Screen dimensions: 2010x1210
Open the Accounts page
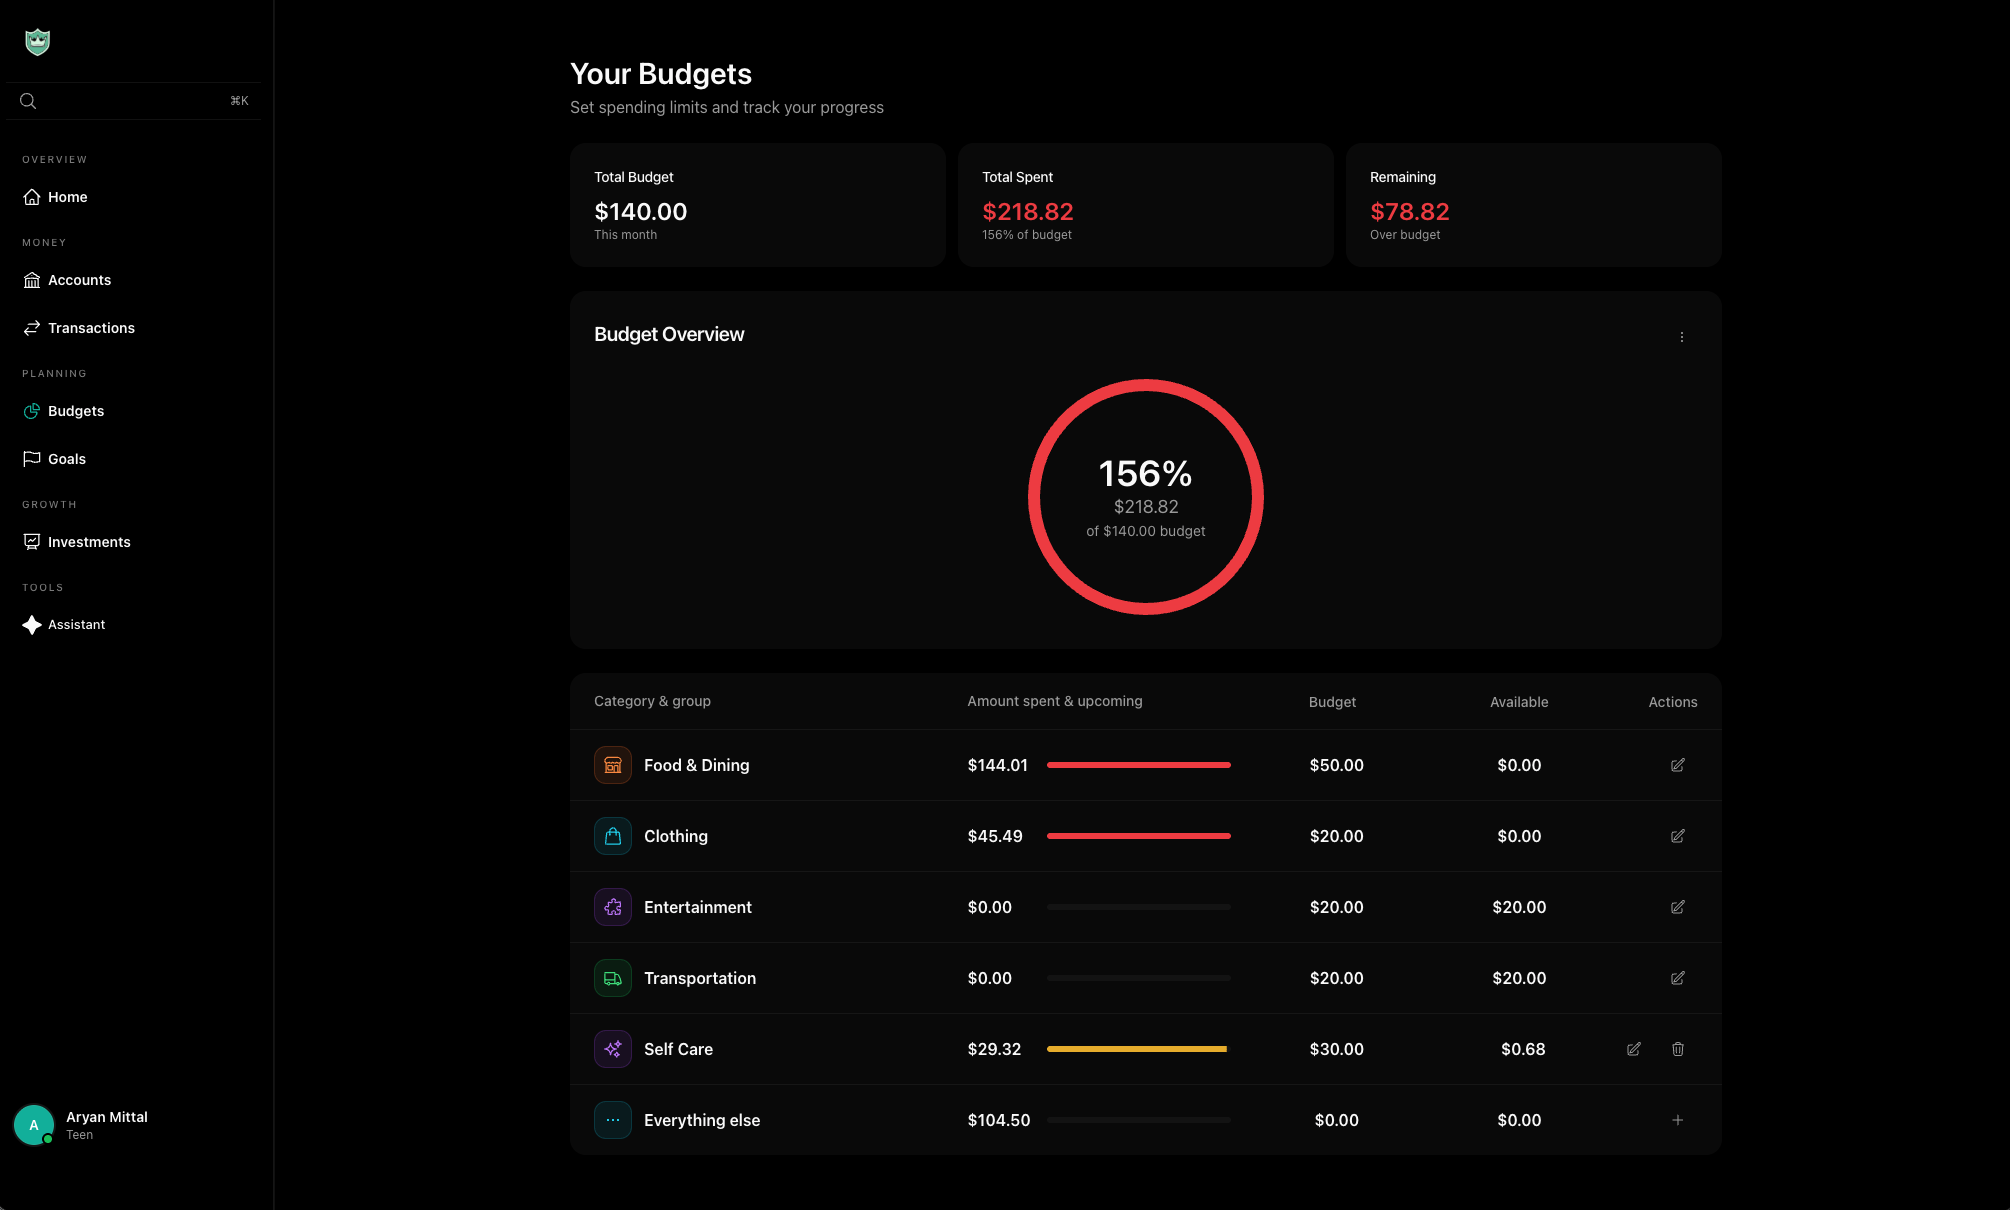tap(79, 280)
